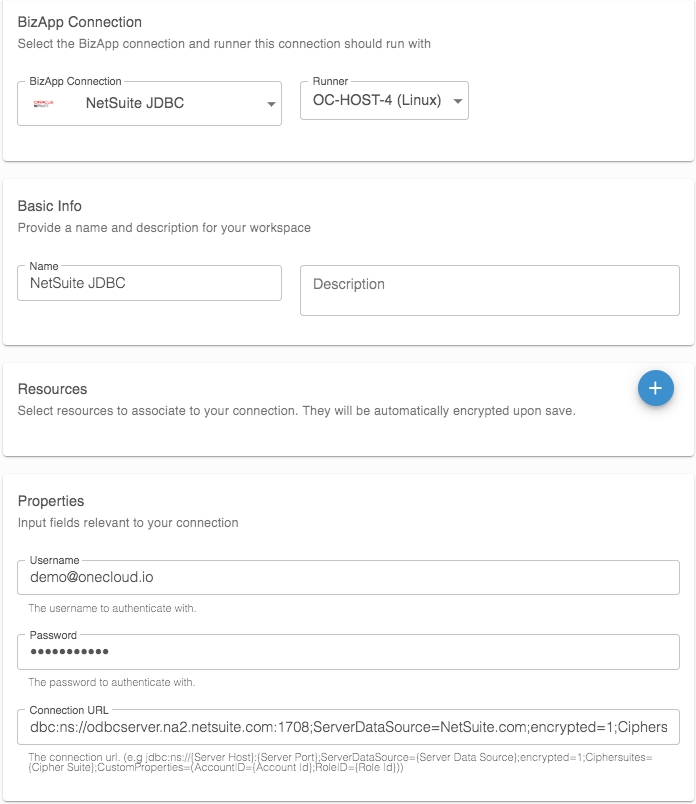Viewport: 696px width, 804px height.
Task: Click the BizApp Connection section heading
Action: 79,22
